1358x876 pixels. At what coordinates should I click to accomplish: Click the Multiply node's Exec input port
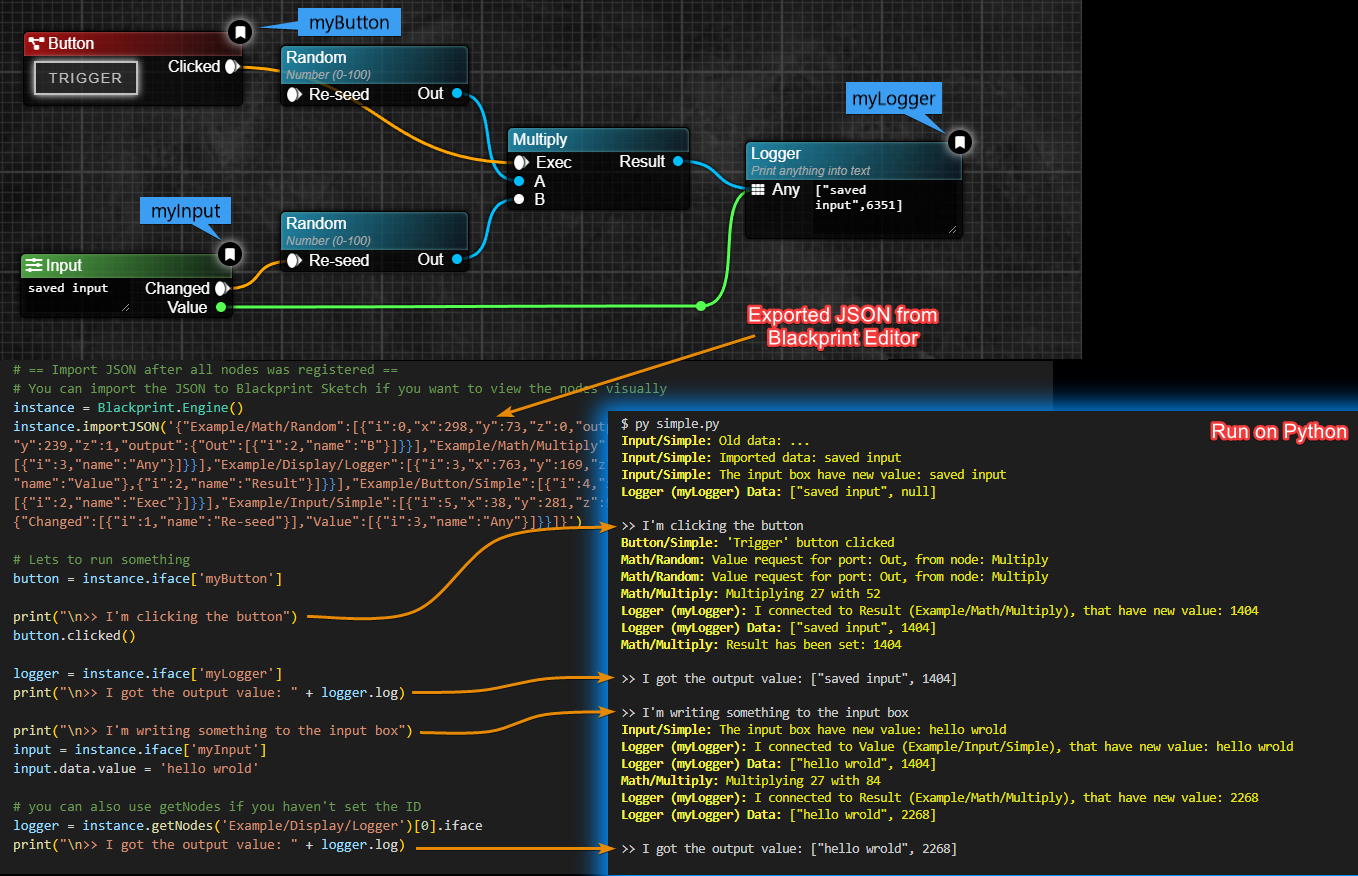pyautogui.click(x=520, y=162)
